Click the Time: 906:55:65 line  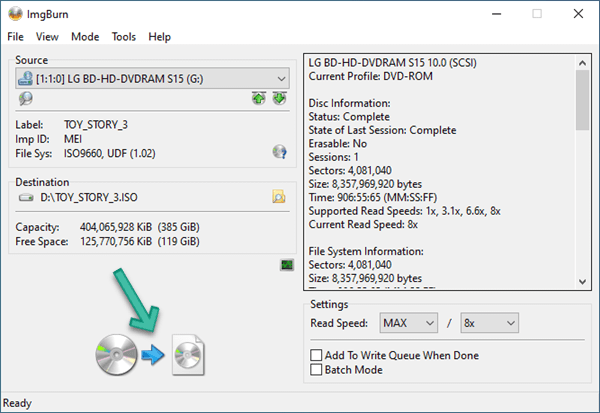[x=373, y=198]
